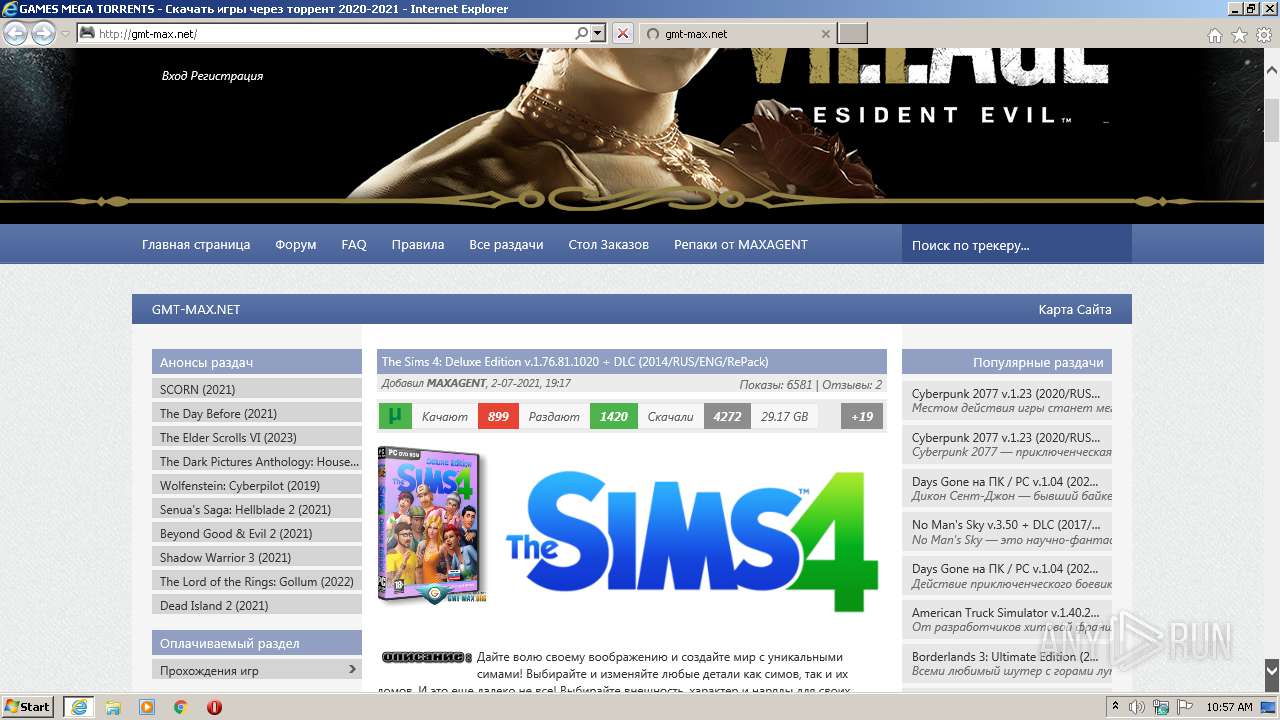Viewport: 1280px width, 720px height.
Task: Click the Action Center flag tray icon
Action: point(1184,707)
